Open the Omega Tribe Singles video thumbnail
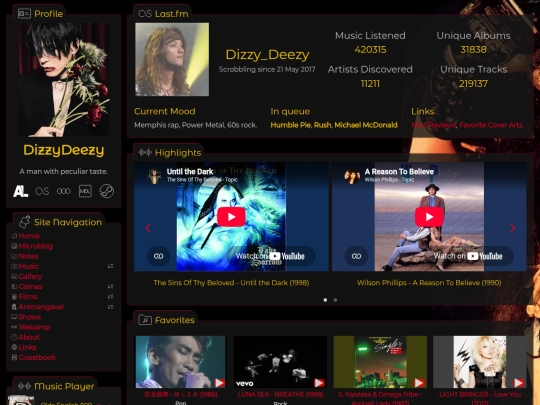 [380, 362]
